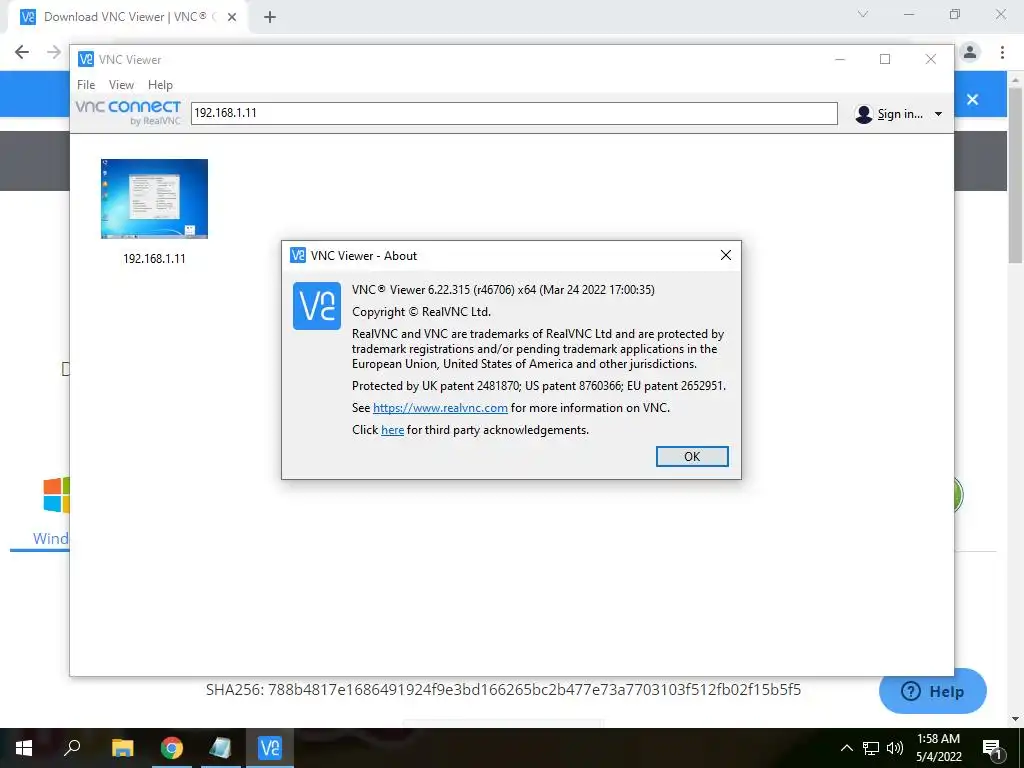The width and height of the screenshot is (1024, 768).
Task: Open taskbar Search
Action: pos(72,748)
